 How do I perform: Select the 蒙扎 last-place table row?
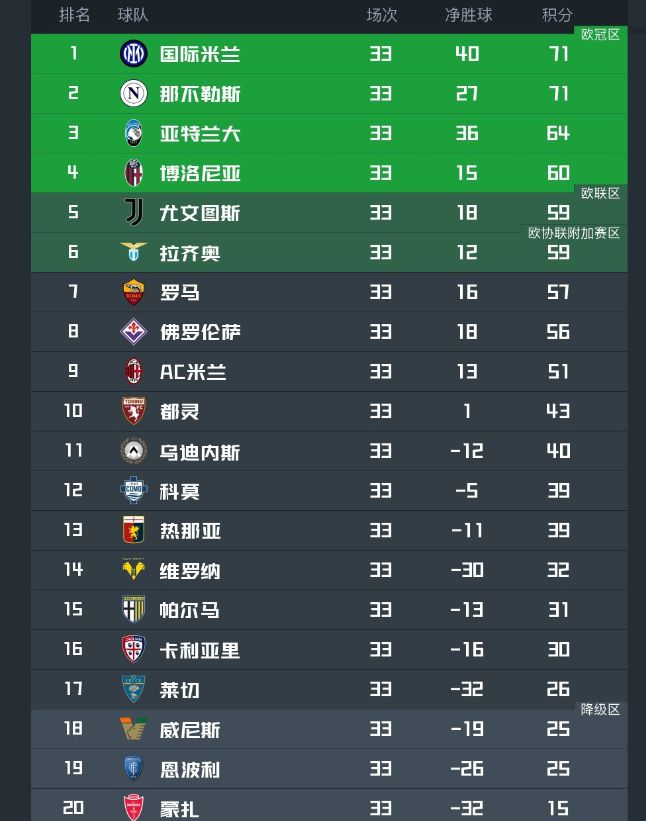pyautogui.click(x=328, y=807)
